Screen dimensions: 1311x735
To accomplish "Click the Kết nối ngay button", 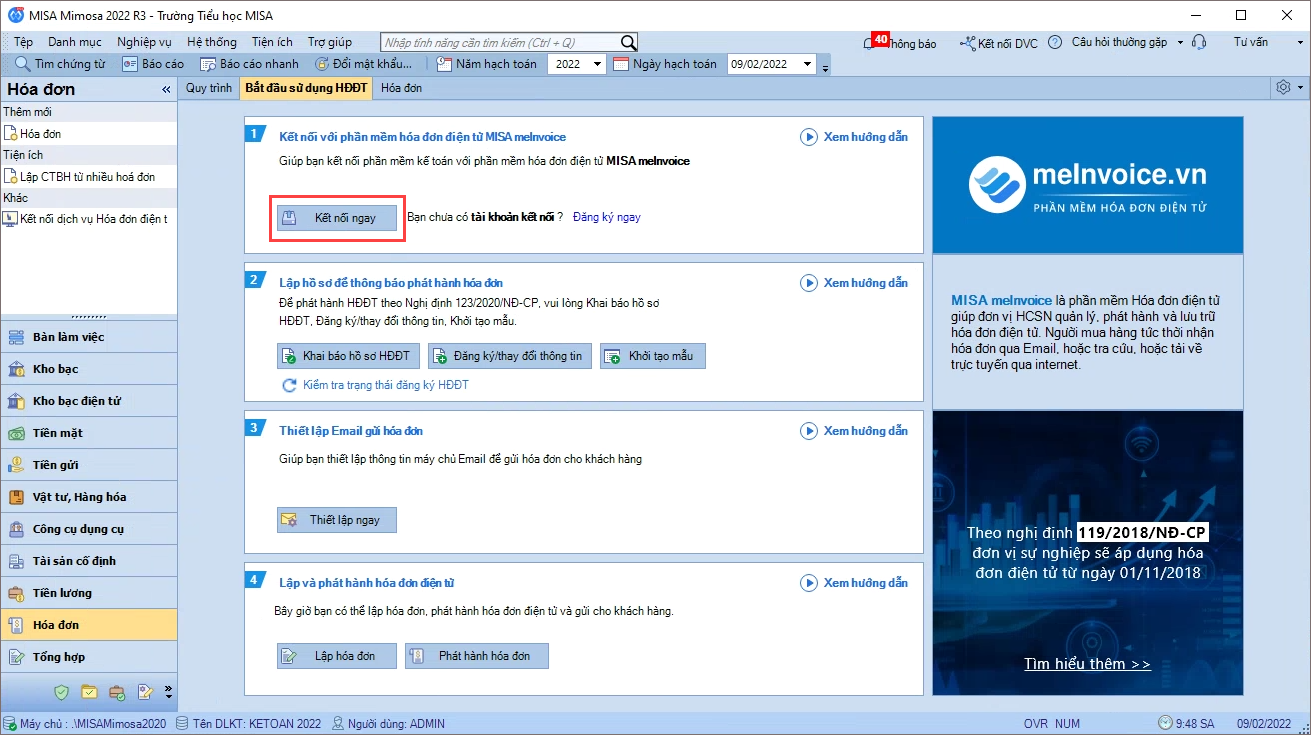I will tap(337, 218).
